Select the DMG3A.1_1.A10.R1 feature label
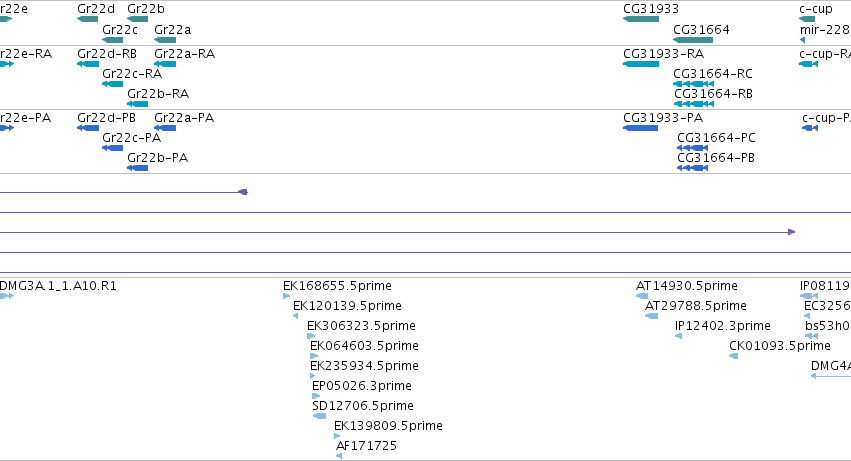This screenshot has width=851, height=461. [x=58, y=286]
